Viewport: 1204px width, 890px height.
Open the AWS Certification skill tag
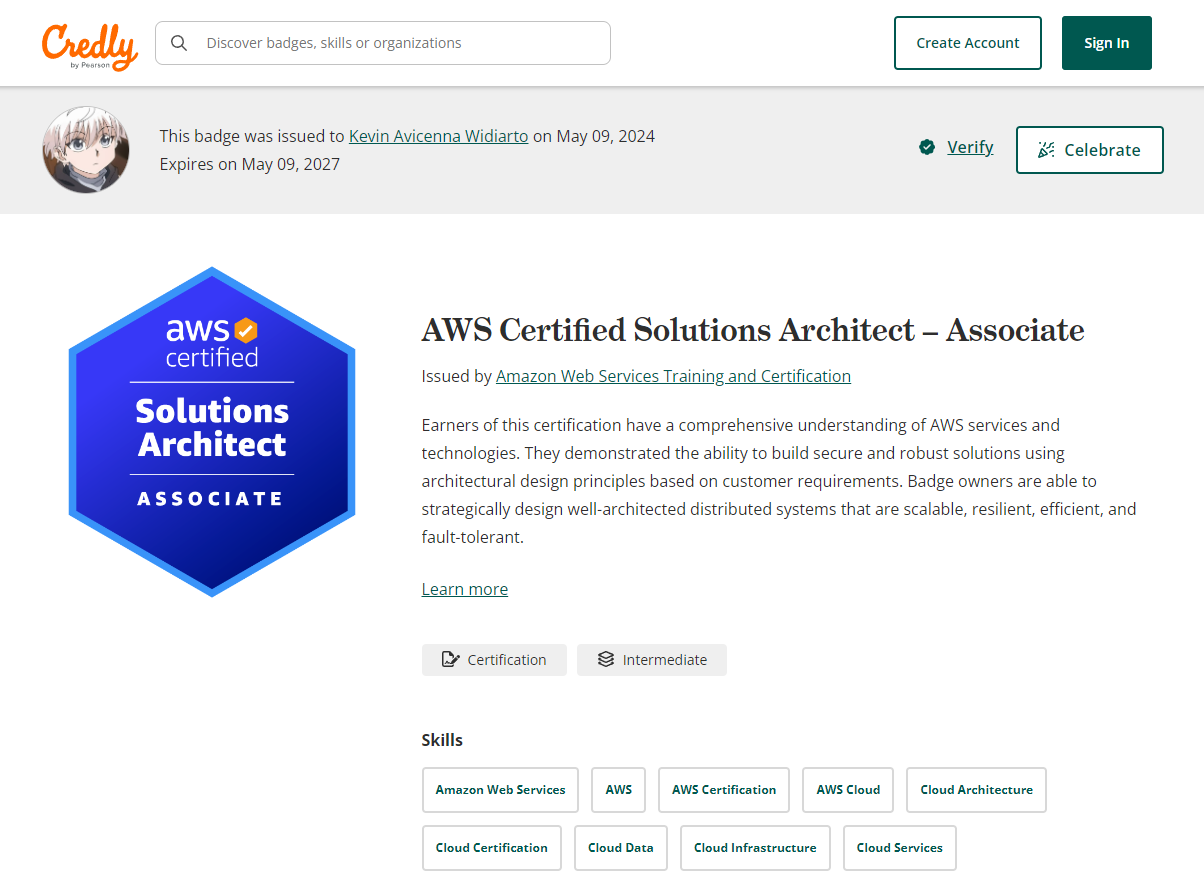724,790
